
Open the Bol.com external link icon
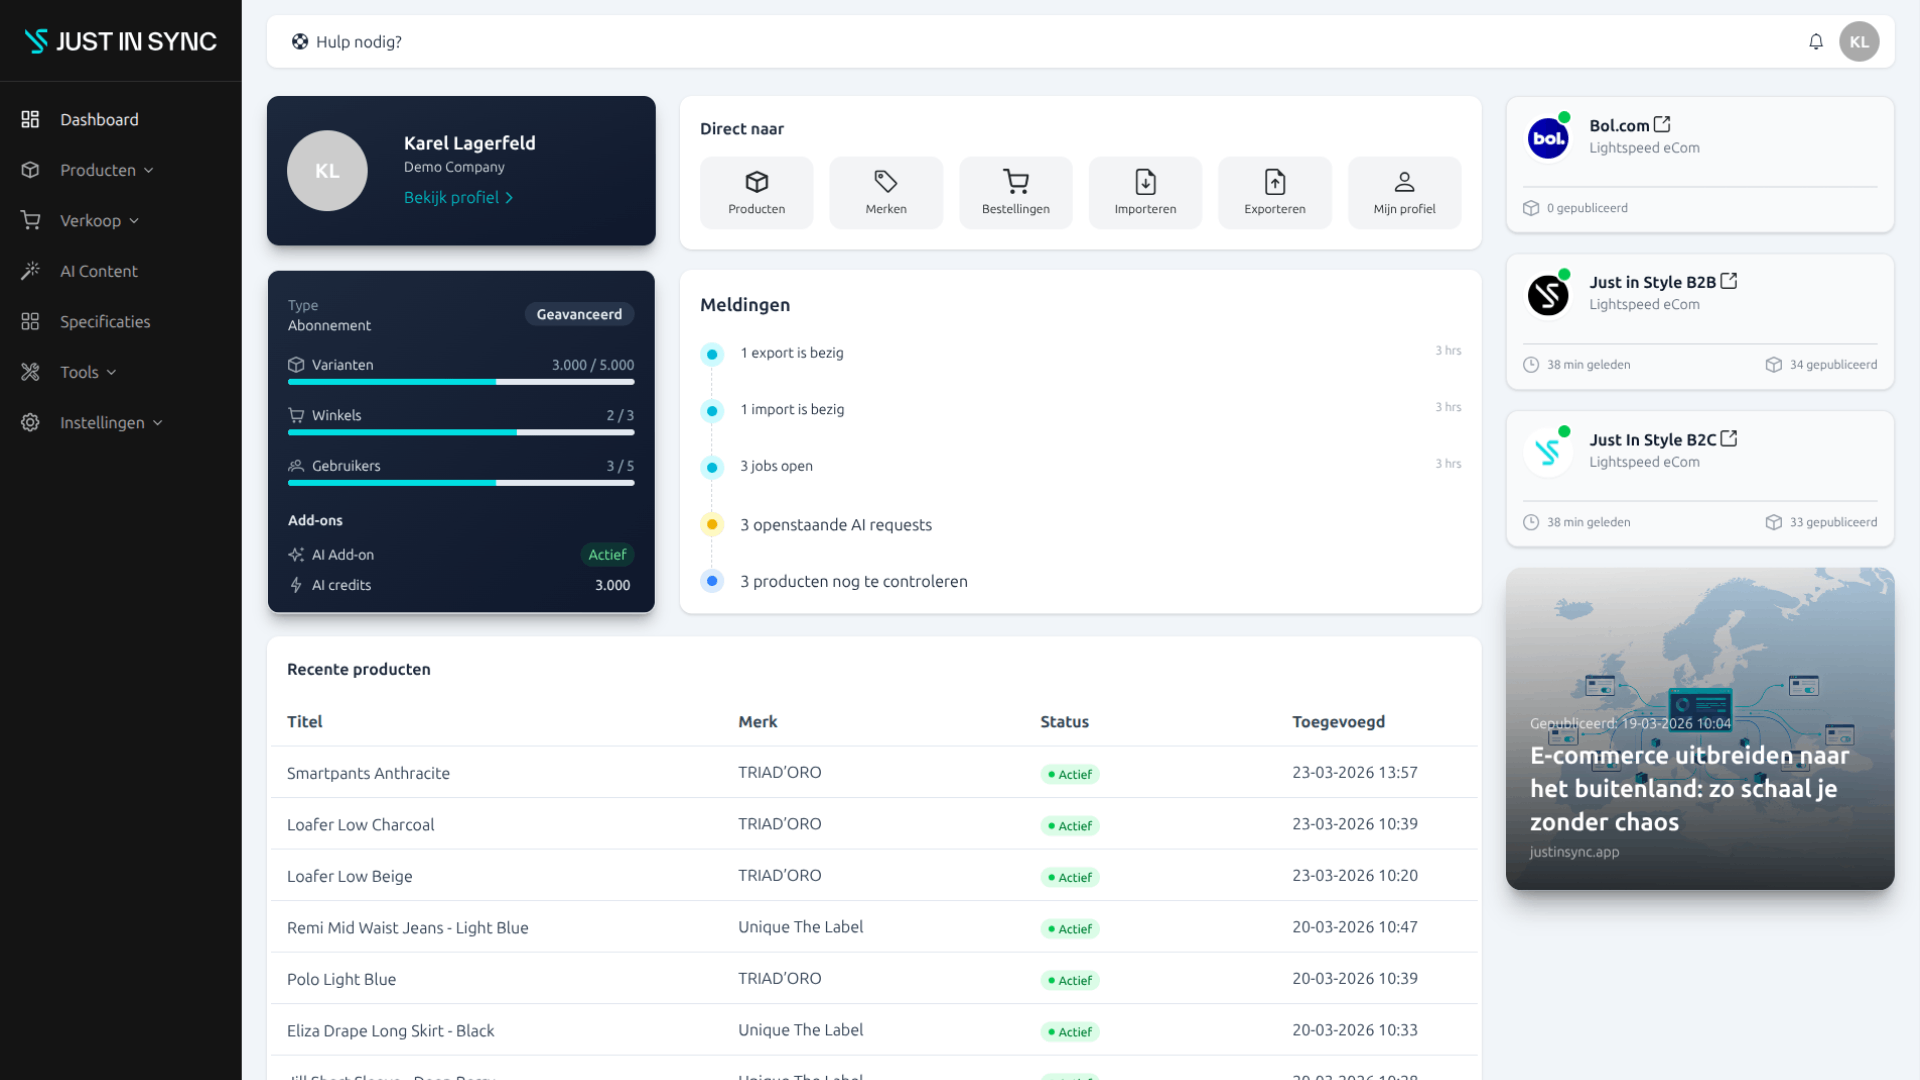coord(1663,122)
